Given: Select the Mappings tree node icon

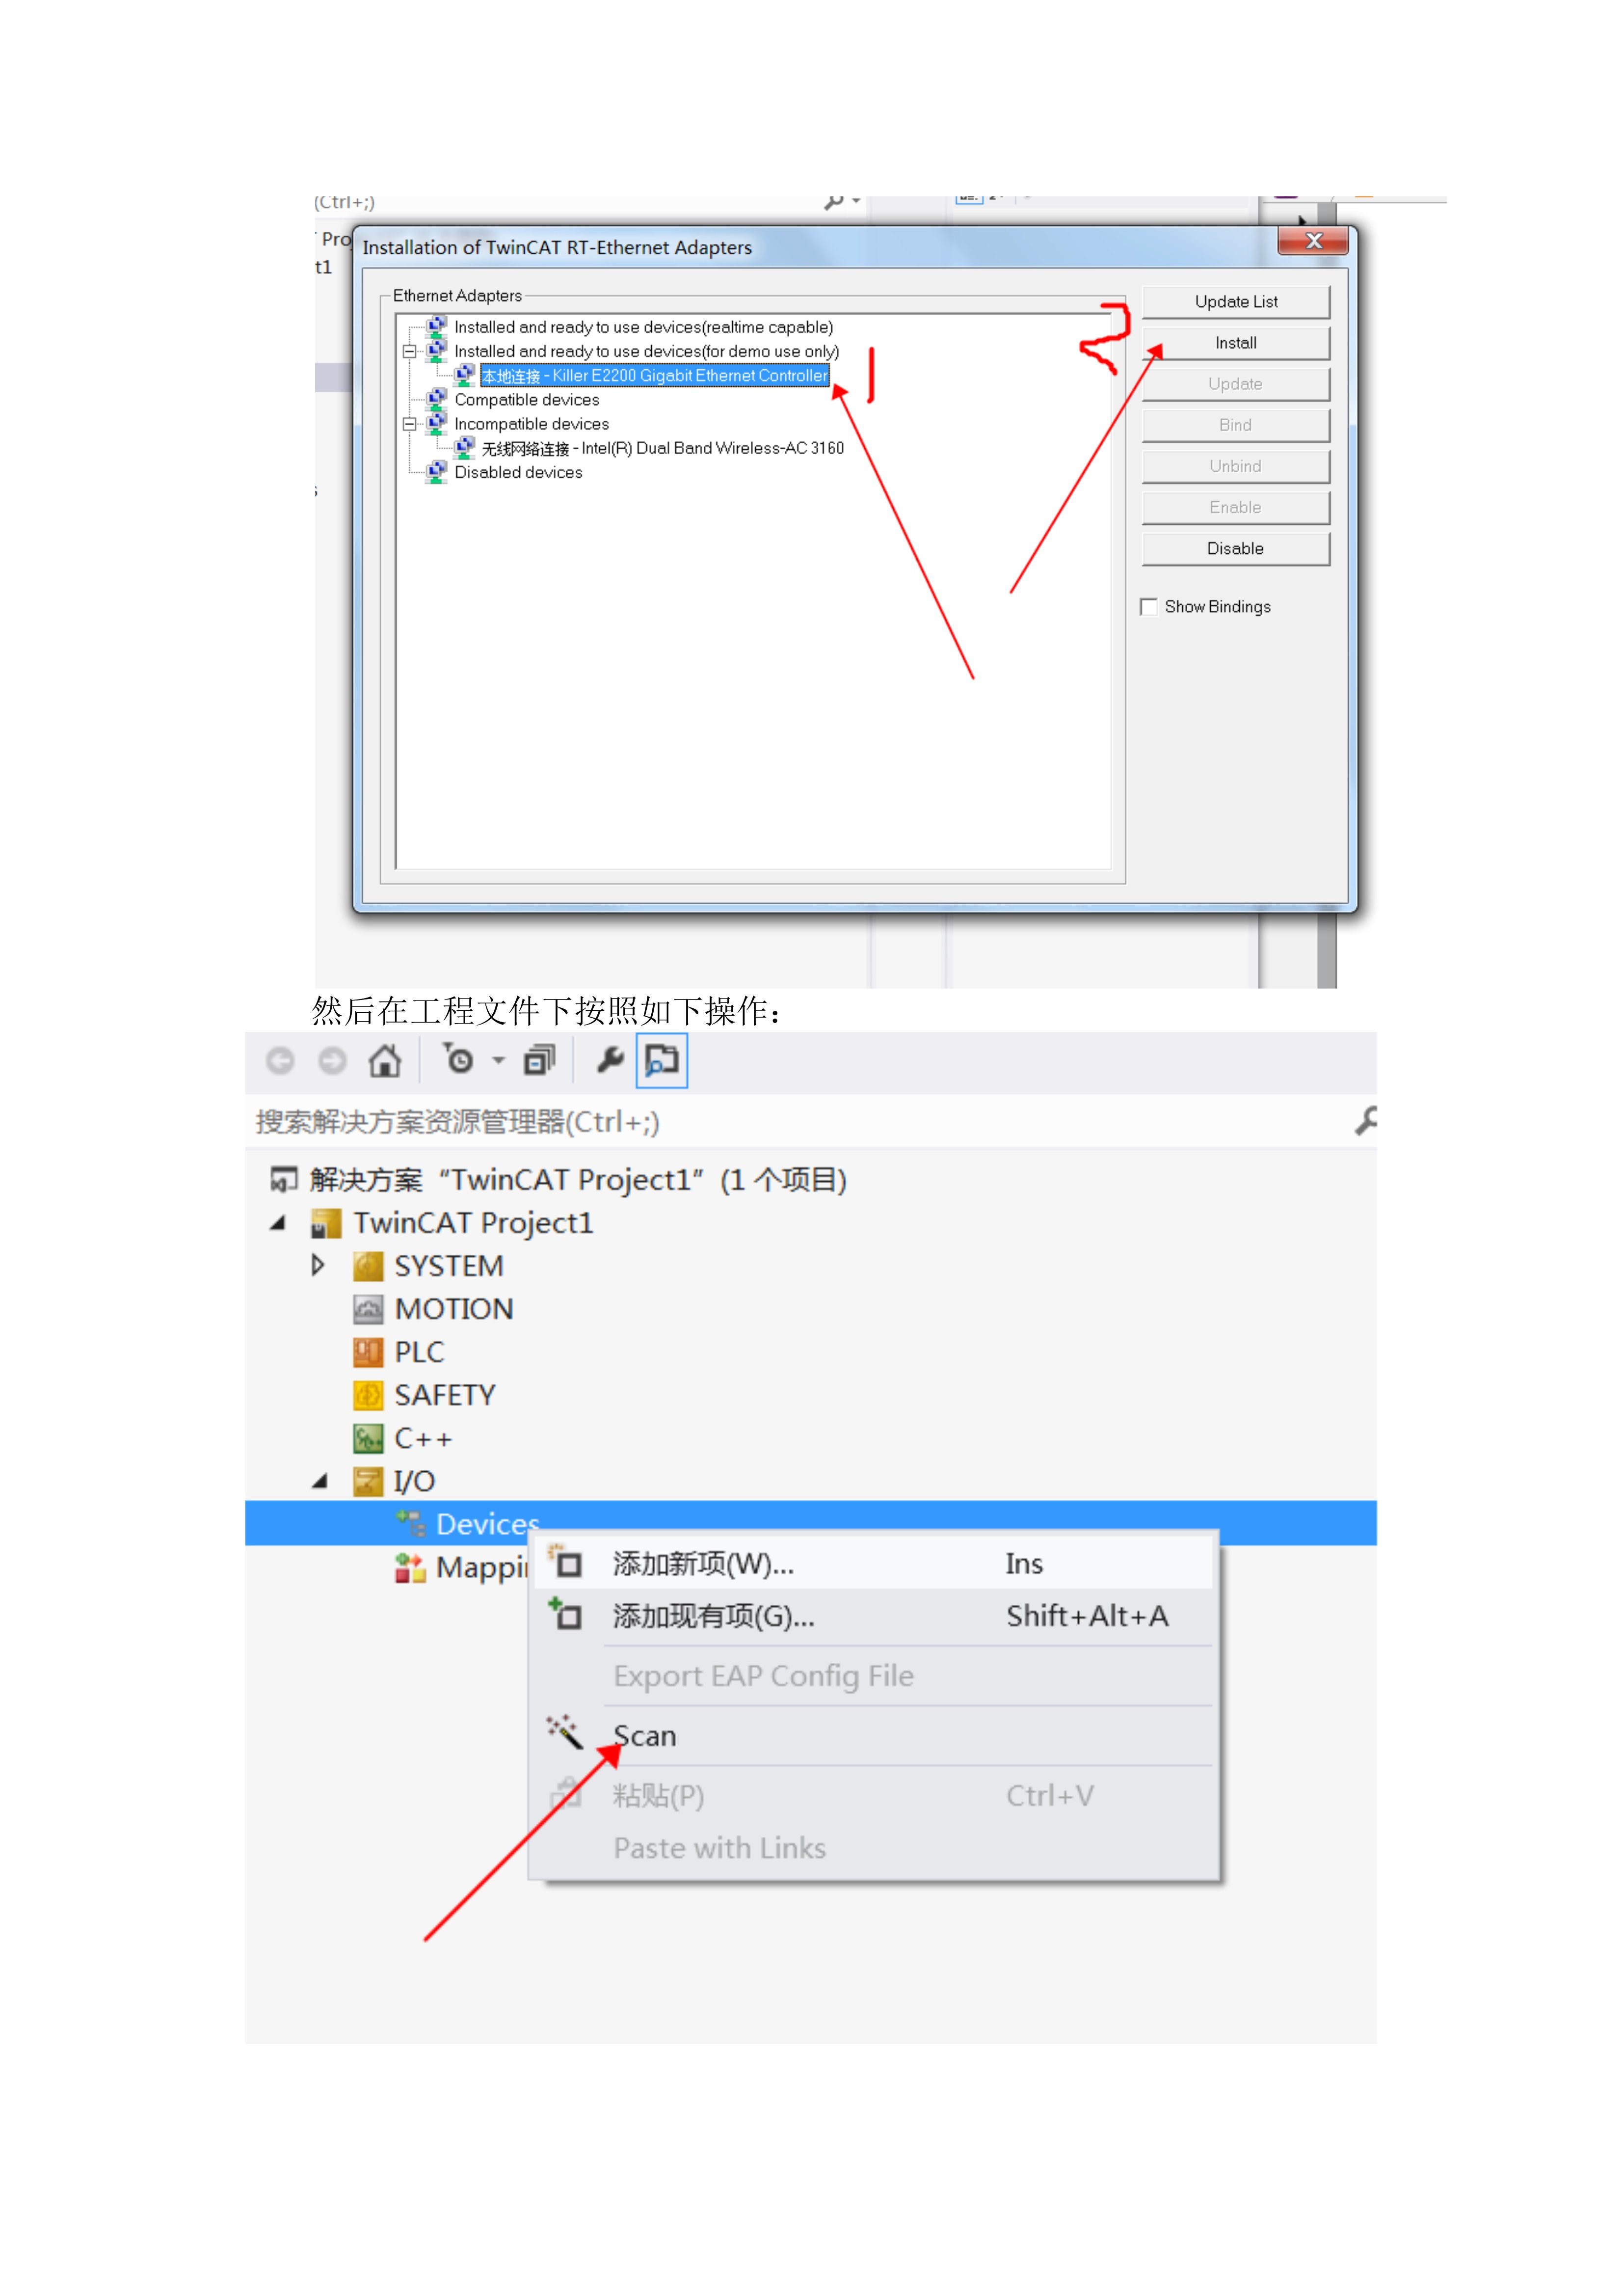Looking at the screenshot, I should coord(410,1568).
